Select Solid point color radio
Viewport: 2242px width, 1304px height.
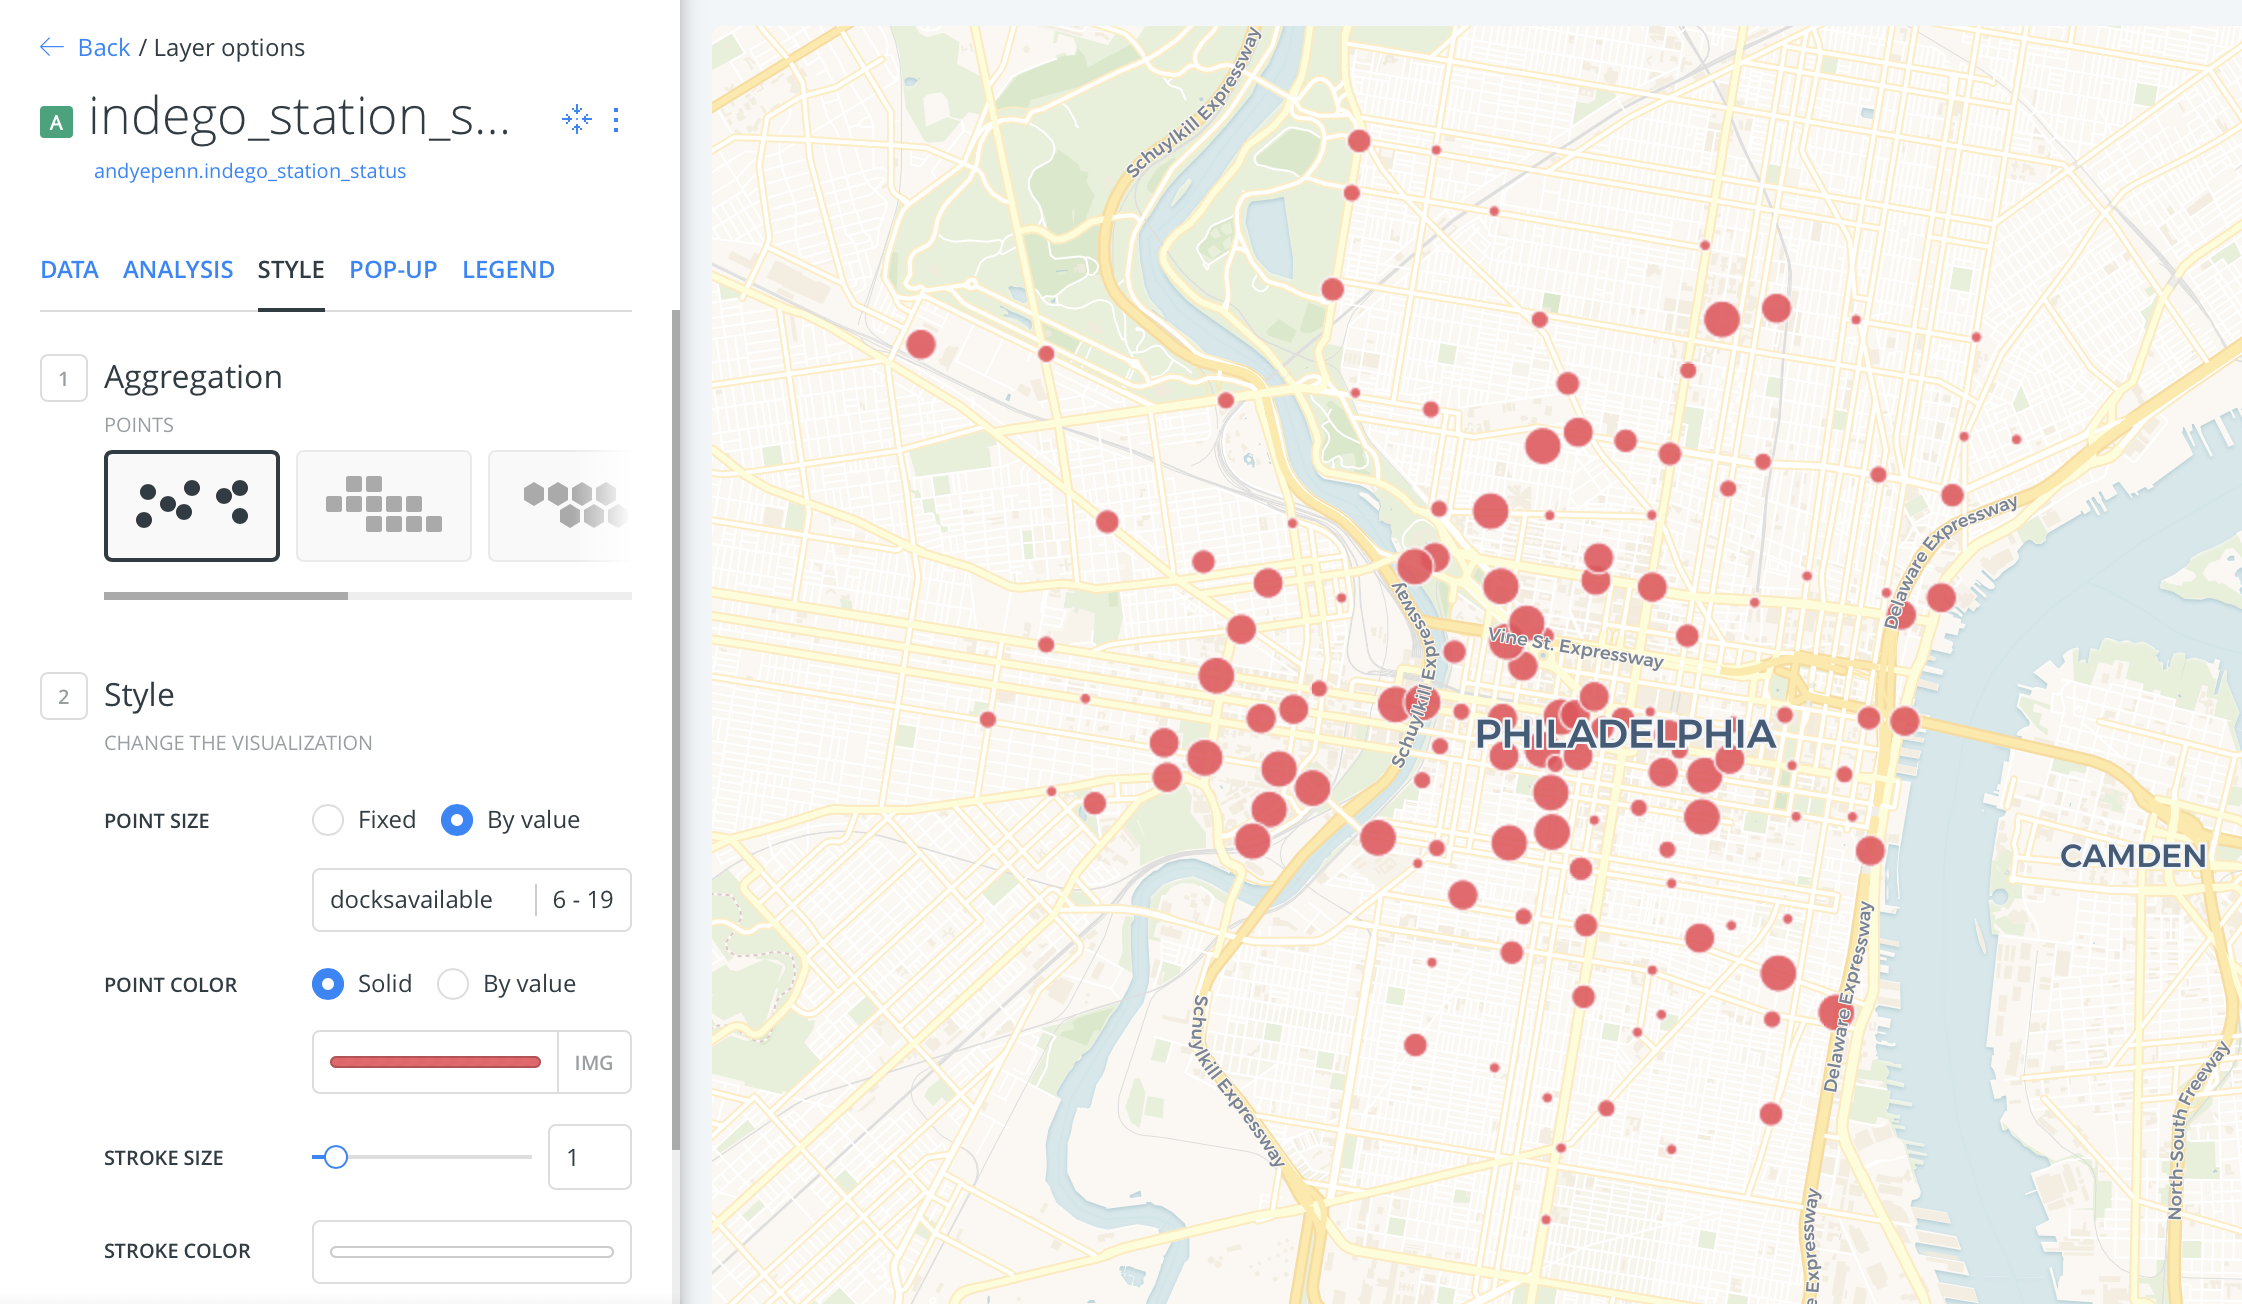tap(328, 984)
